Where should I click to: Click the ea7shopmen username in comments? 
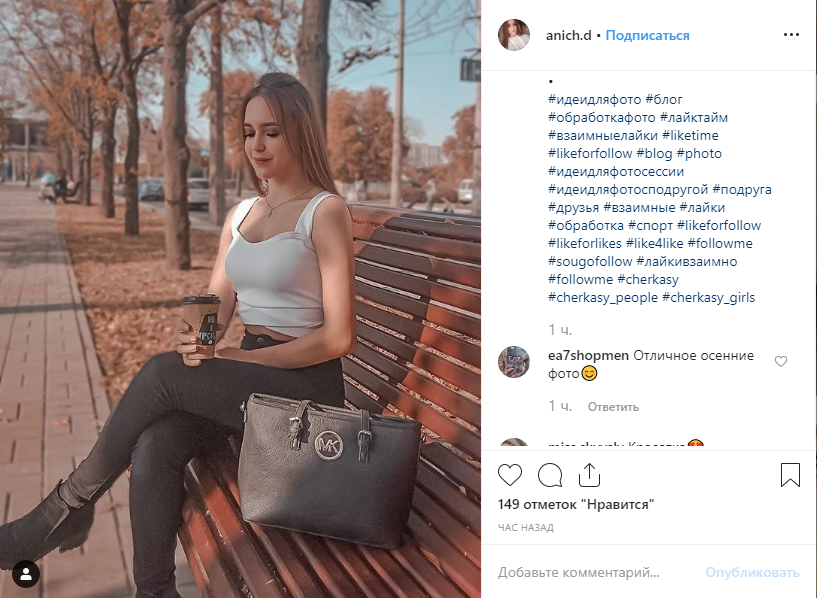[588, 356]
